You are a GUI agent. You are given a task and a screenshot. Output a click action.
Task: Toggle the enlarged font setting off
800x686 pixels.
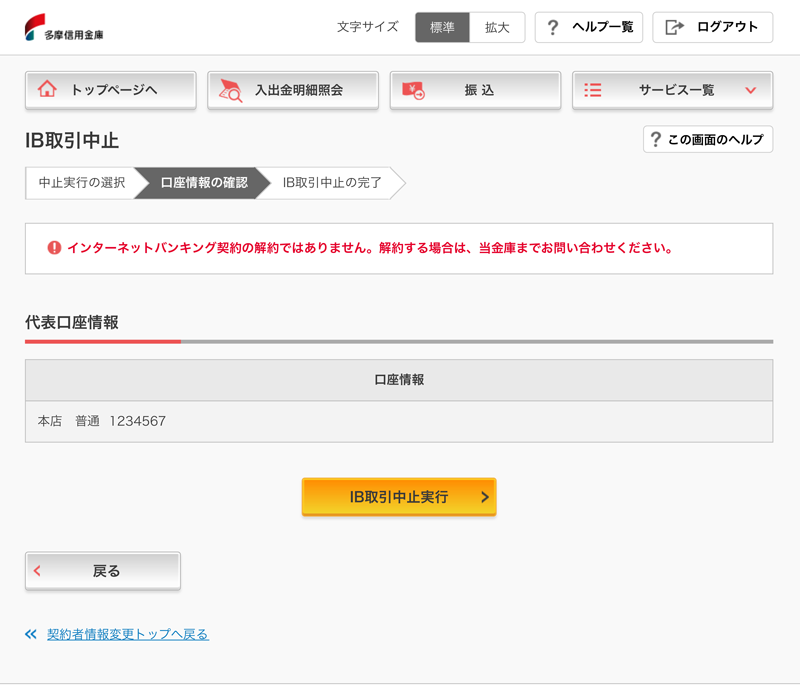click(x=442, y=27)
